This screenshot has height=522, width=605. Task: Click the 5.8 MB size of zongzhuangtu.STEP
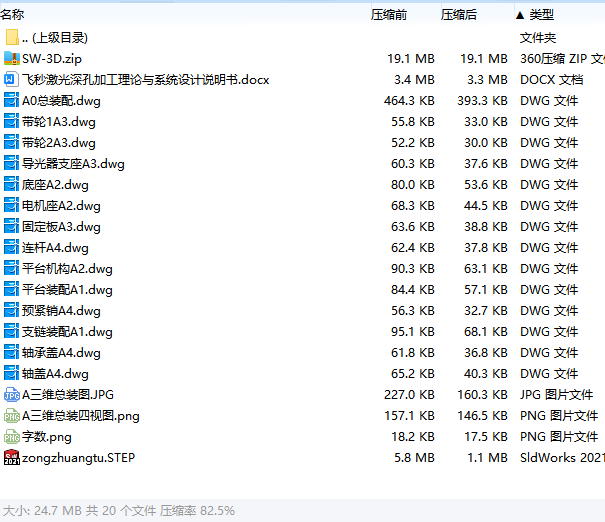coord(414,458)
